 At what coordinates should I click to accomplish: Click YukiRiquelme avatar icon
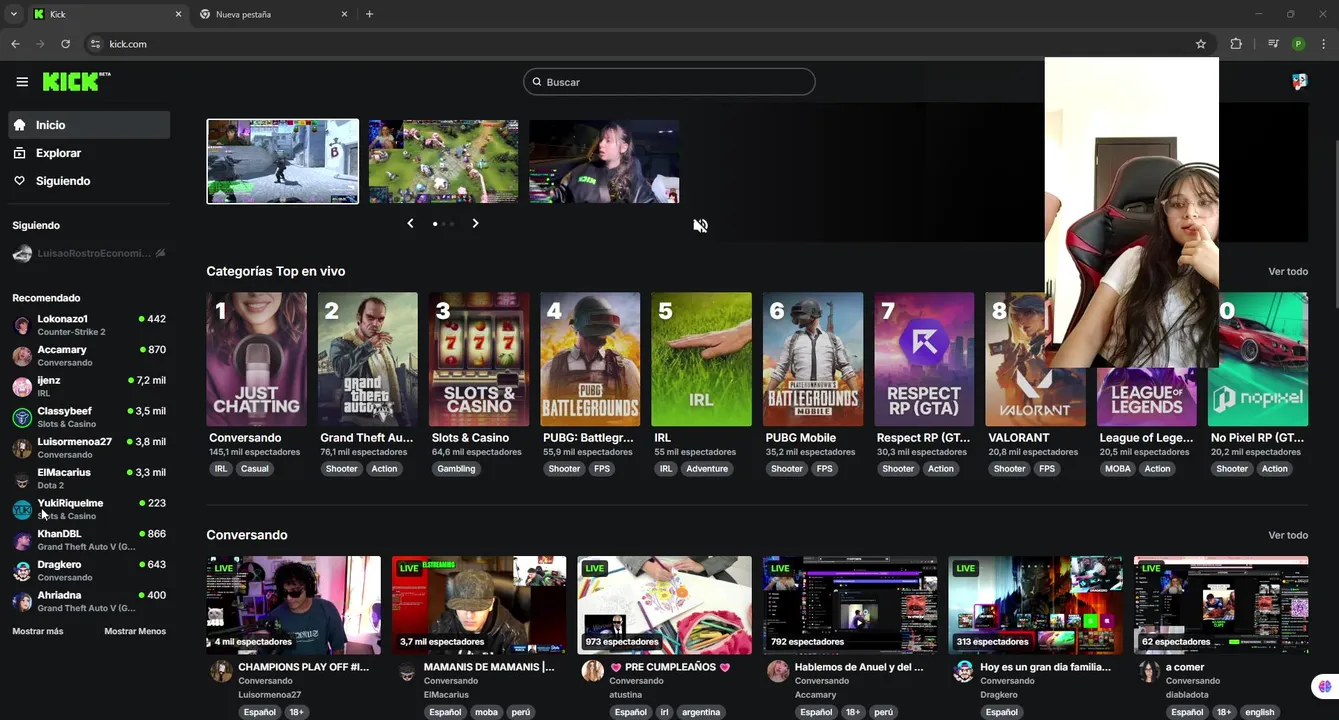point(22,510)
